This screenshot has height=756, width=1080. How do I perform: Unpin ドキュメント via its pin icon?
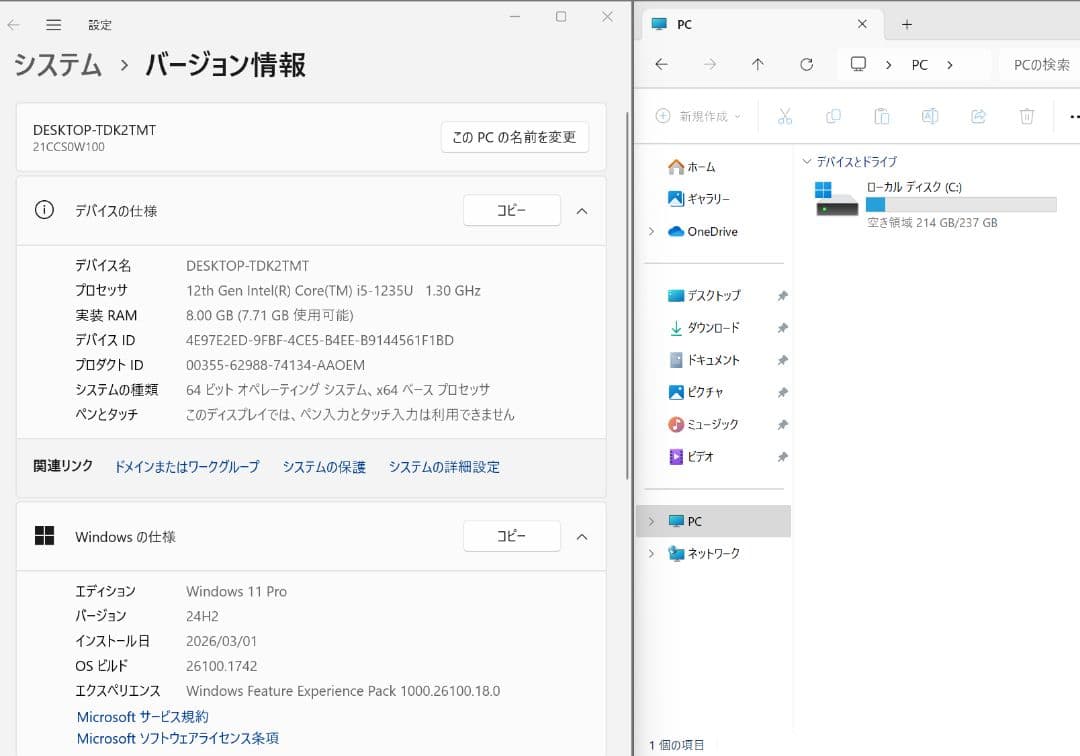(x=782, y=360)
